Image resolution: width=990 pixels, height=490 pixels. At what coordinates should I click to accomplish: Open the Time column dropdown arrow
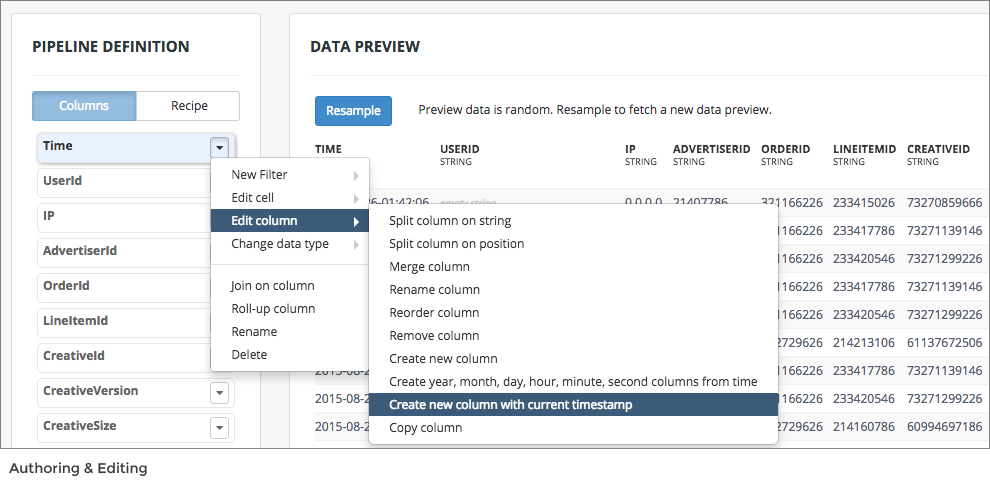click(220, 147)
